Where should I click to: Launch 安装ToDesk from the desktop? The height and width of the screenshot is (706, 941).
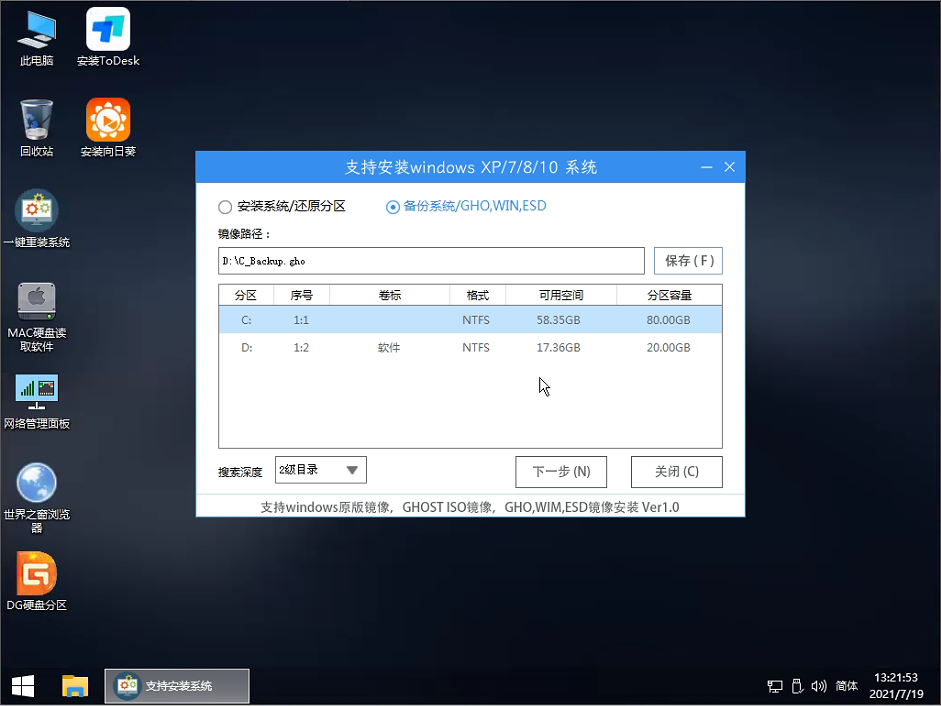[107, 30]
